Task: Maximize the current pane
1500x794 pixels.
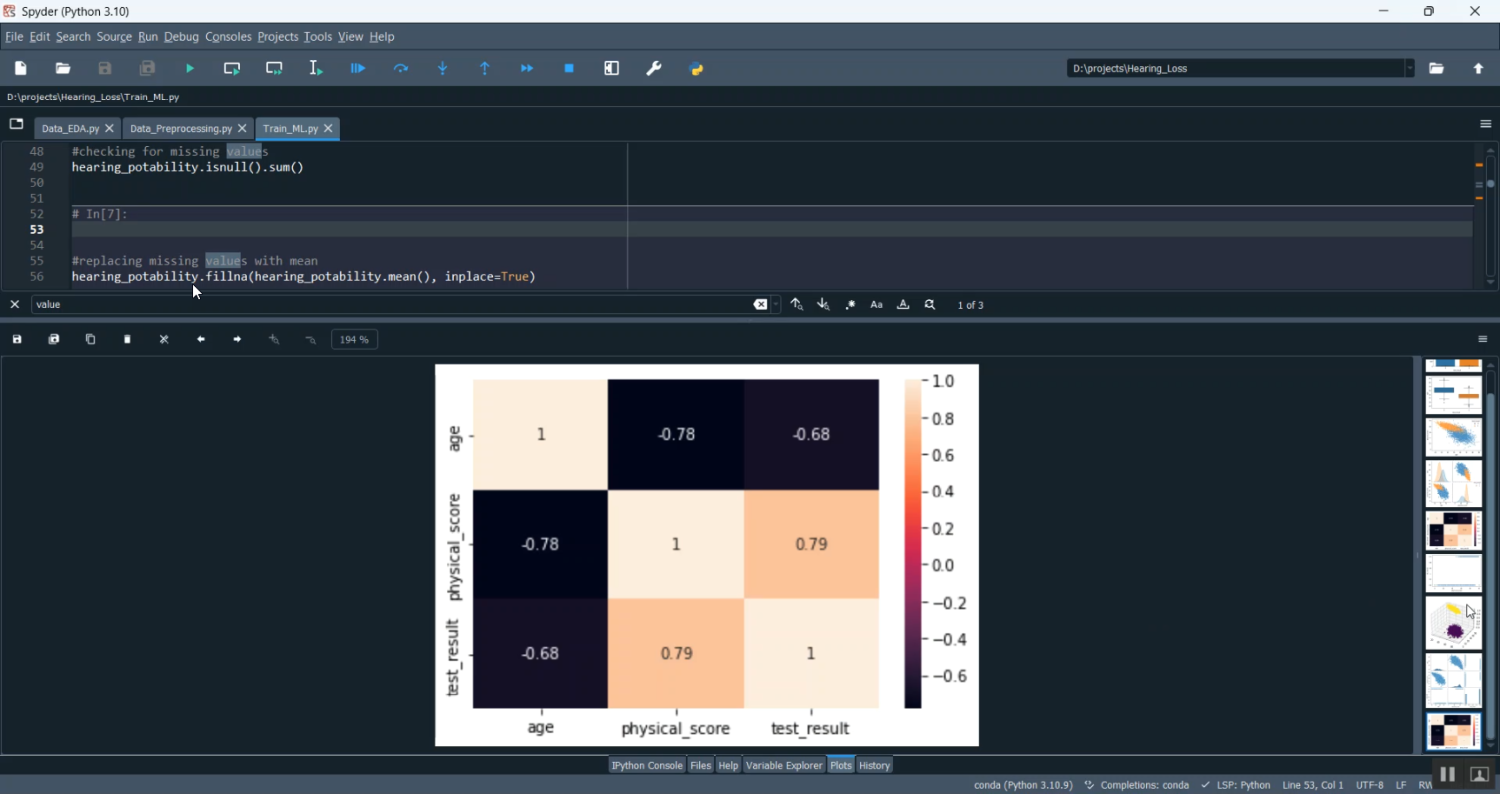Action: coord(611,68)
